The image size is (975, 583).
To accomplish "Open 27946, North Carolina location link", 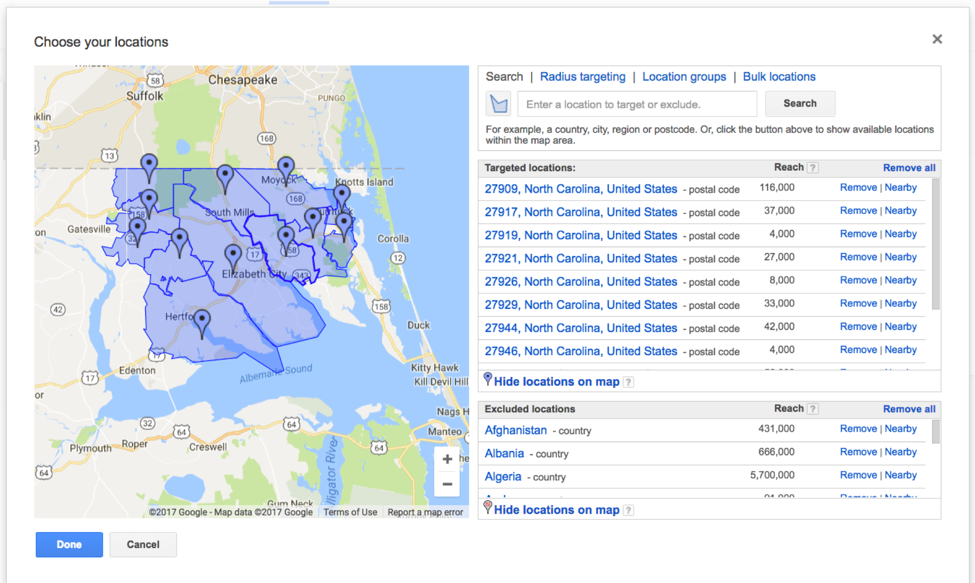I will [x=581, y=351].
